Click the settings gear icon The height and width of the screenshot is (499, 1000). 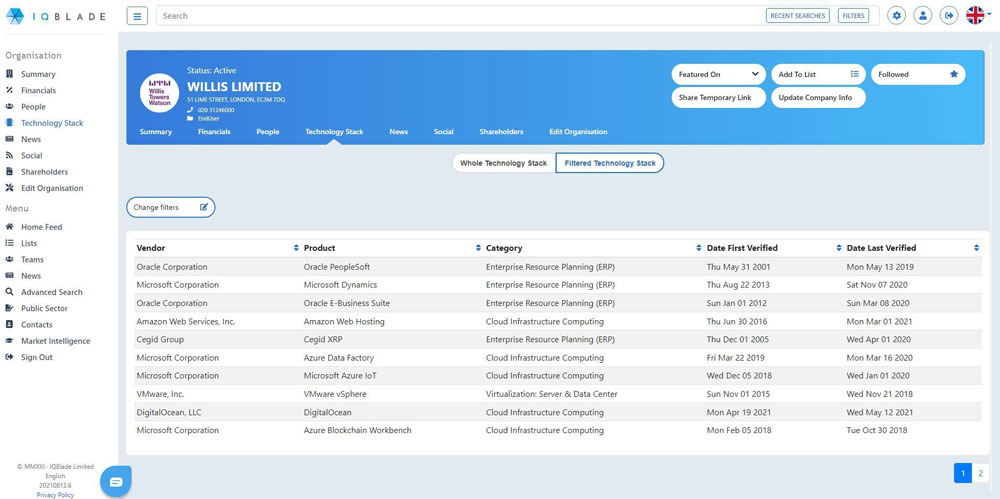pos(897,15)
